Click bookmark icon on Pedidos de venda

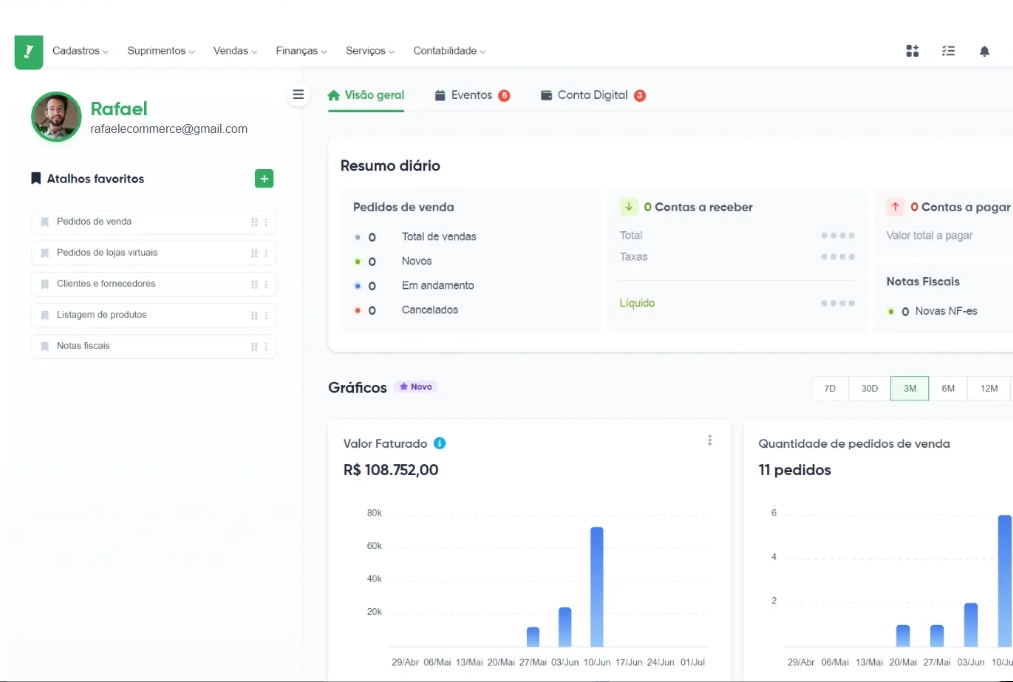pyautogui.click(x=45, y=222)
